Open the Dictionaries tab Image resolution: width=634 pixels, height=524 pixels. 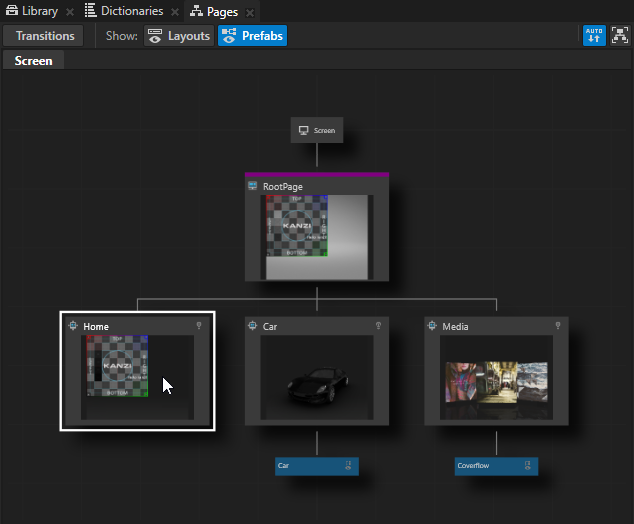(123, 12)
